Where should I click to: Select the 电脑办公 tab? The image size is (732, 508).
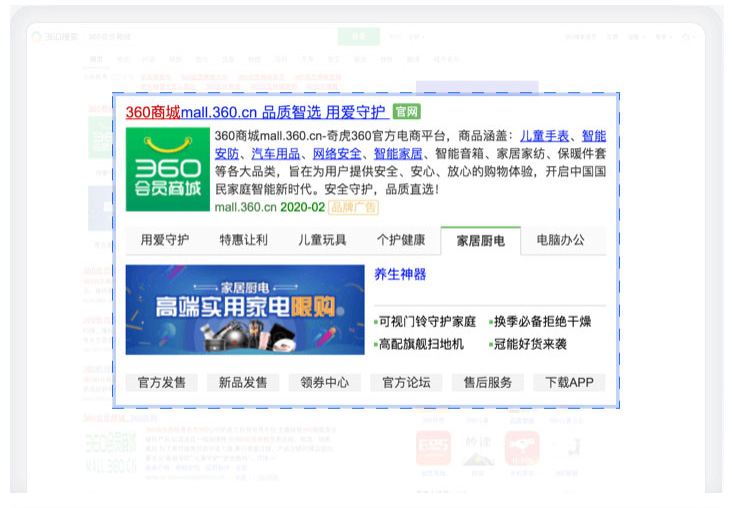560,241
